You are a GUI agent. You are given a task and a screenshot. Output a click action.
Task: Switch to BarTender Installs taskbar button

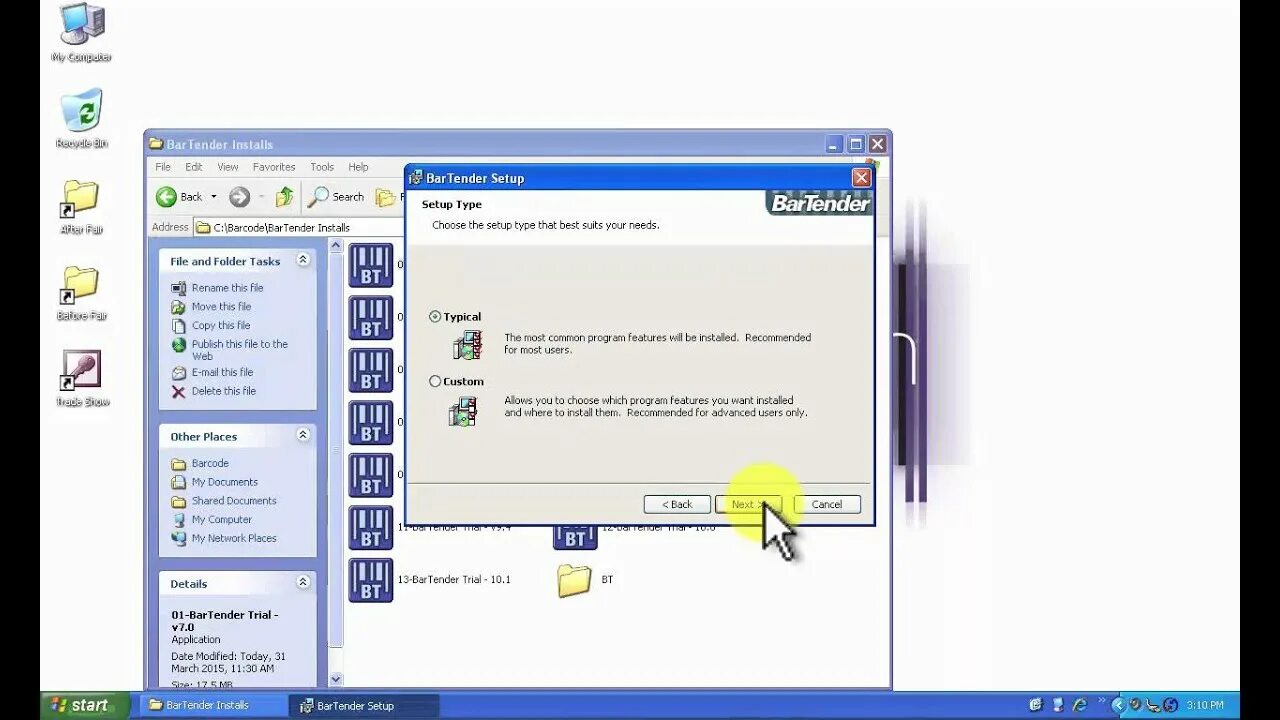point(211,705)
